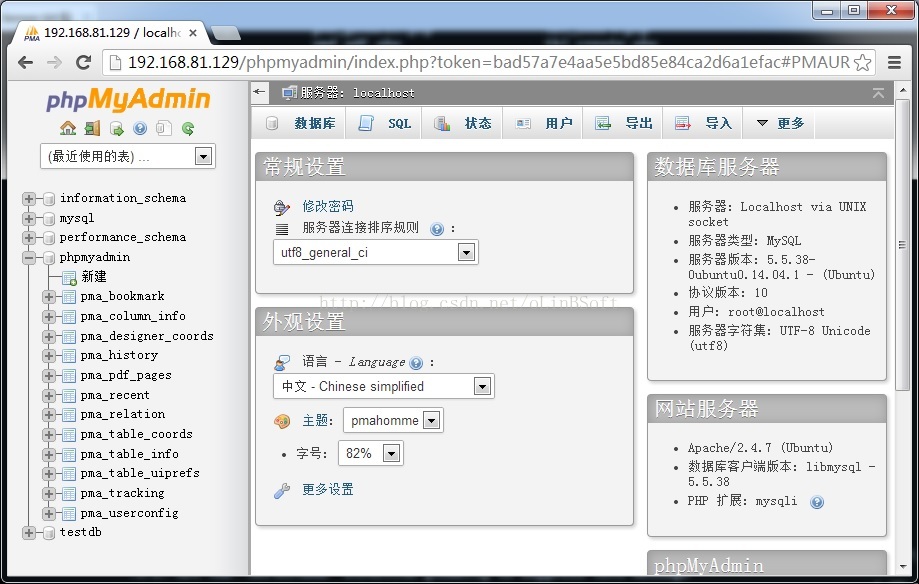This screenshot has width=919, height=584.
Task: Expand mysql database node
Action: [28, 219]
